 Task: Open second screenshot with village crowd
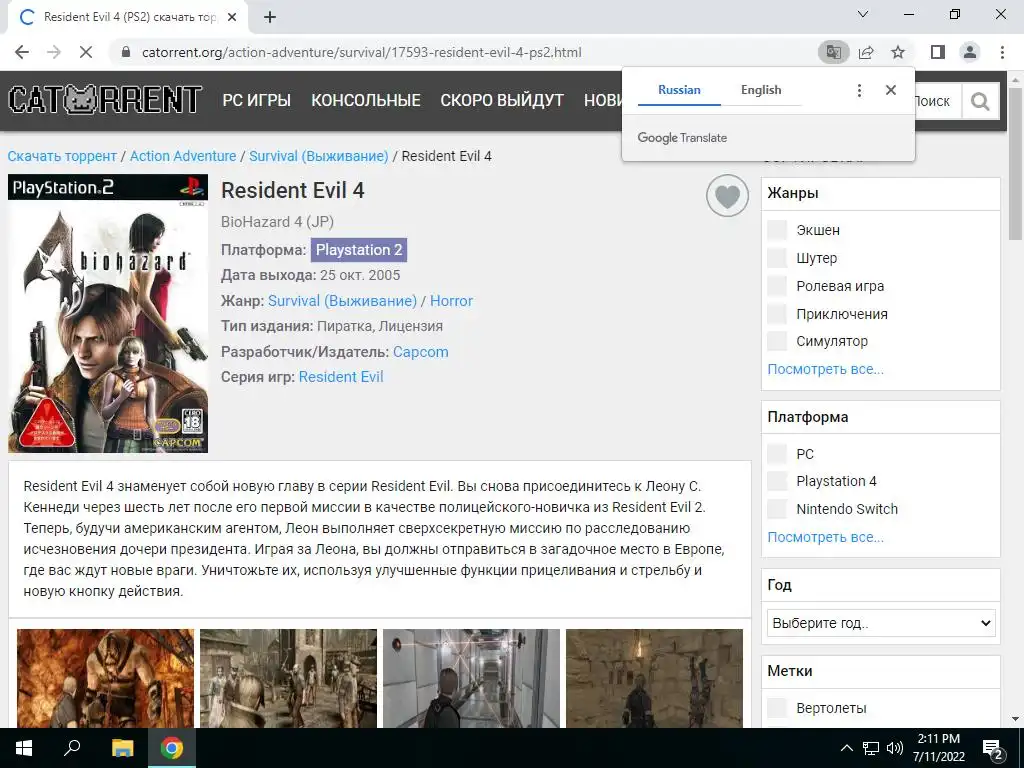click(288, 678)
